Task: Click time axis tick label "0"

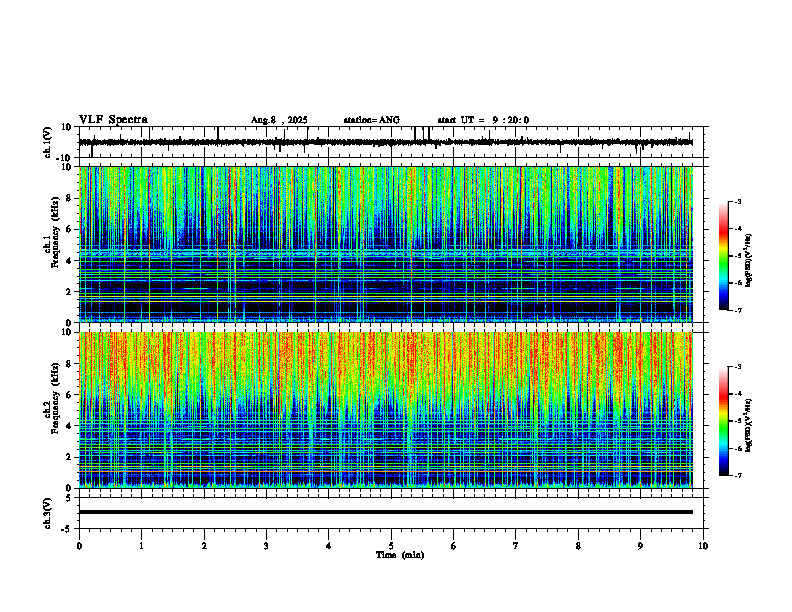Action: pos(79,546)
